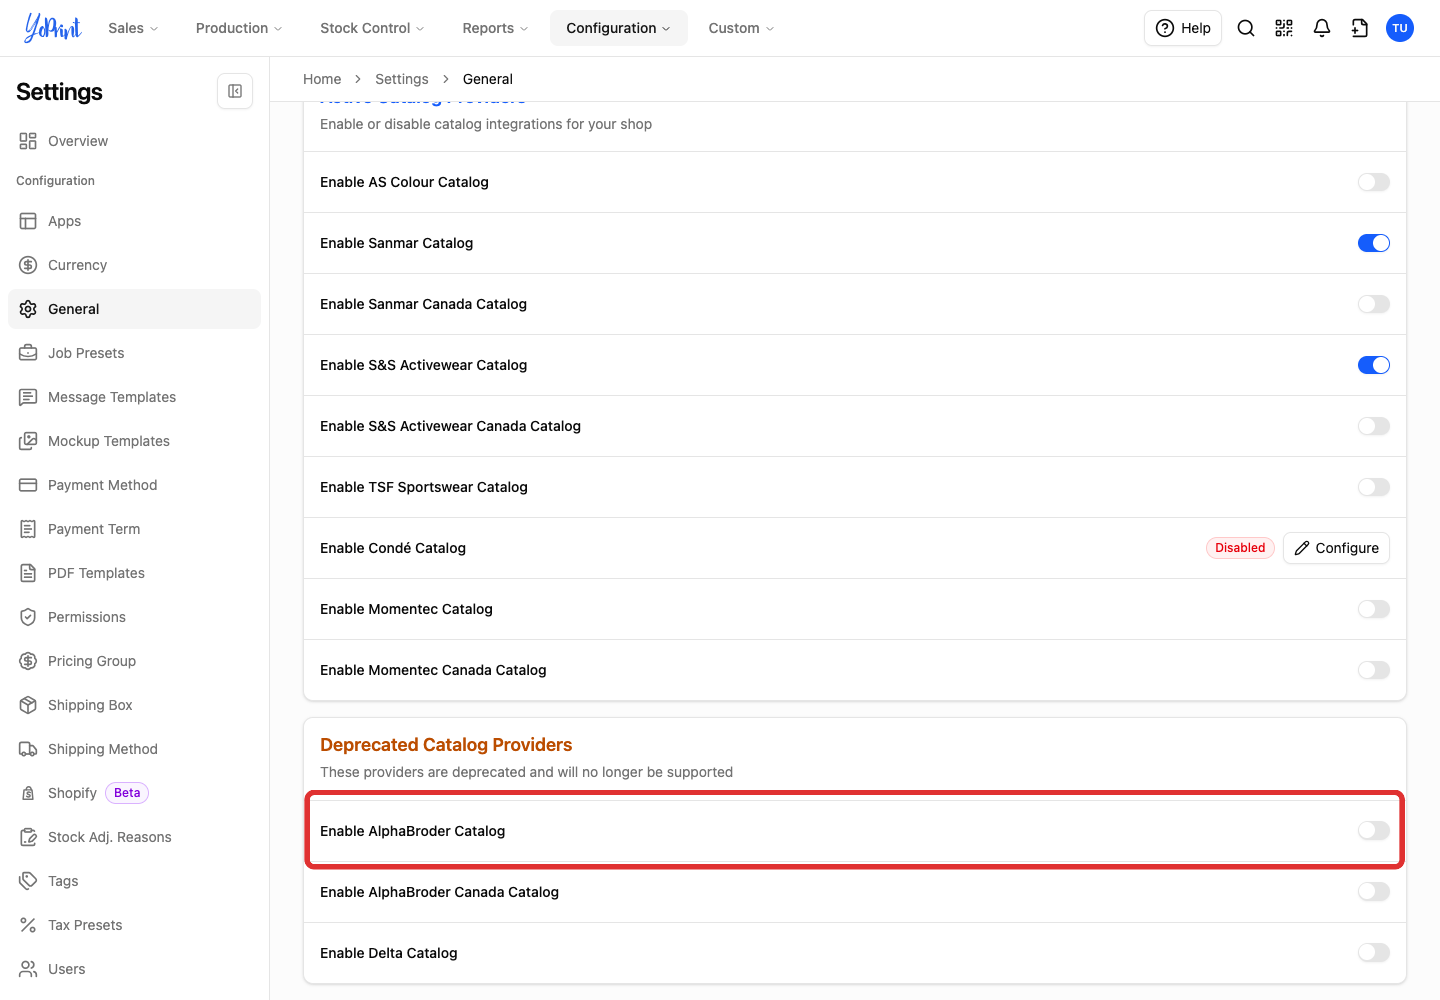Open Apps settings page
1440x1000 pixels.
tap(134, 221)
